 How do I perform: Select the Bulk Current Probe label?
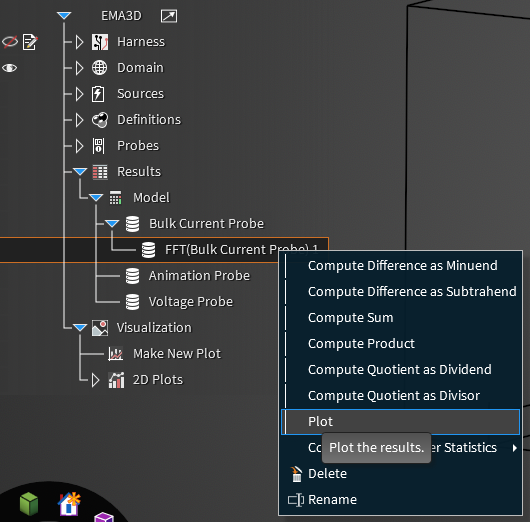click(207, 224)
